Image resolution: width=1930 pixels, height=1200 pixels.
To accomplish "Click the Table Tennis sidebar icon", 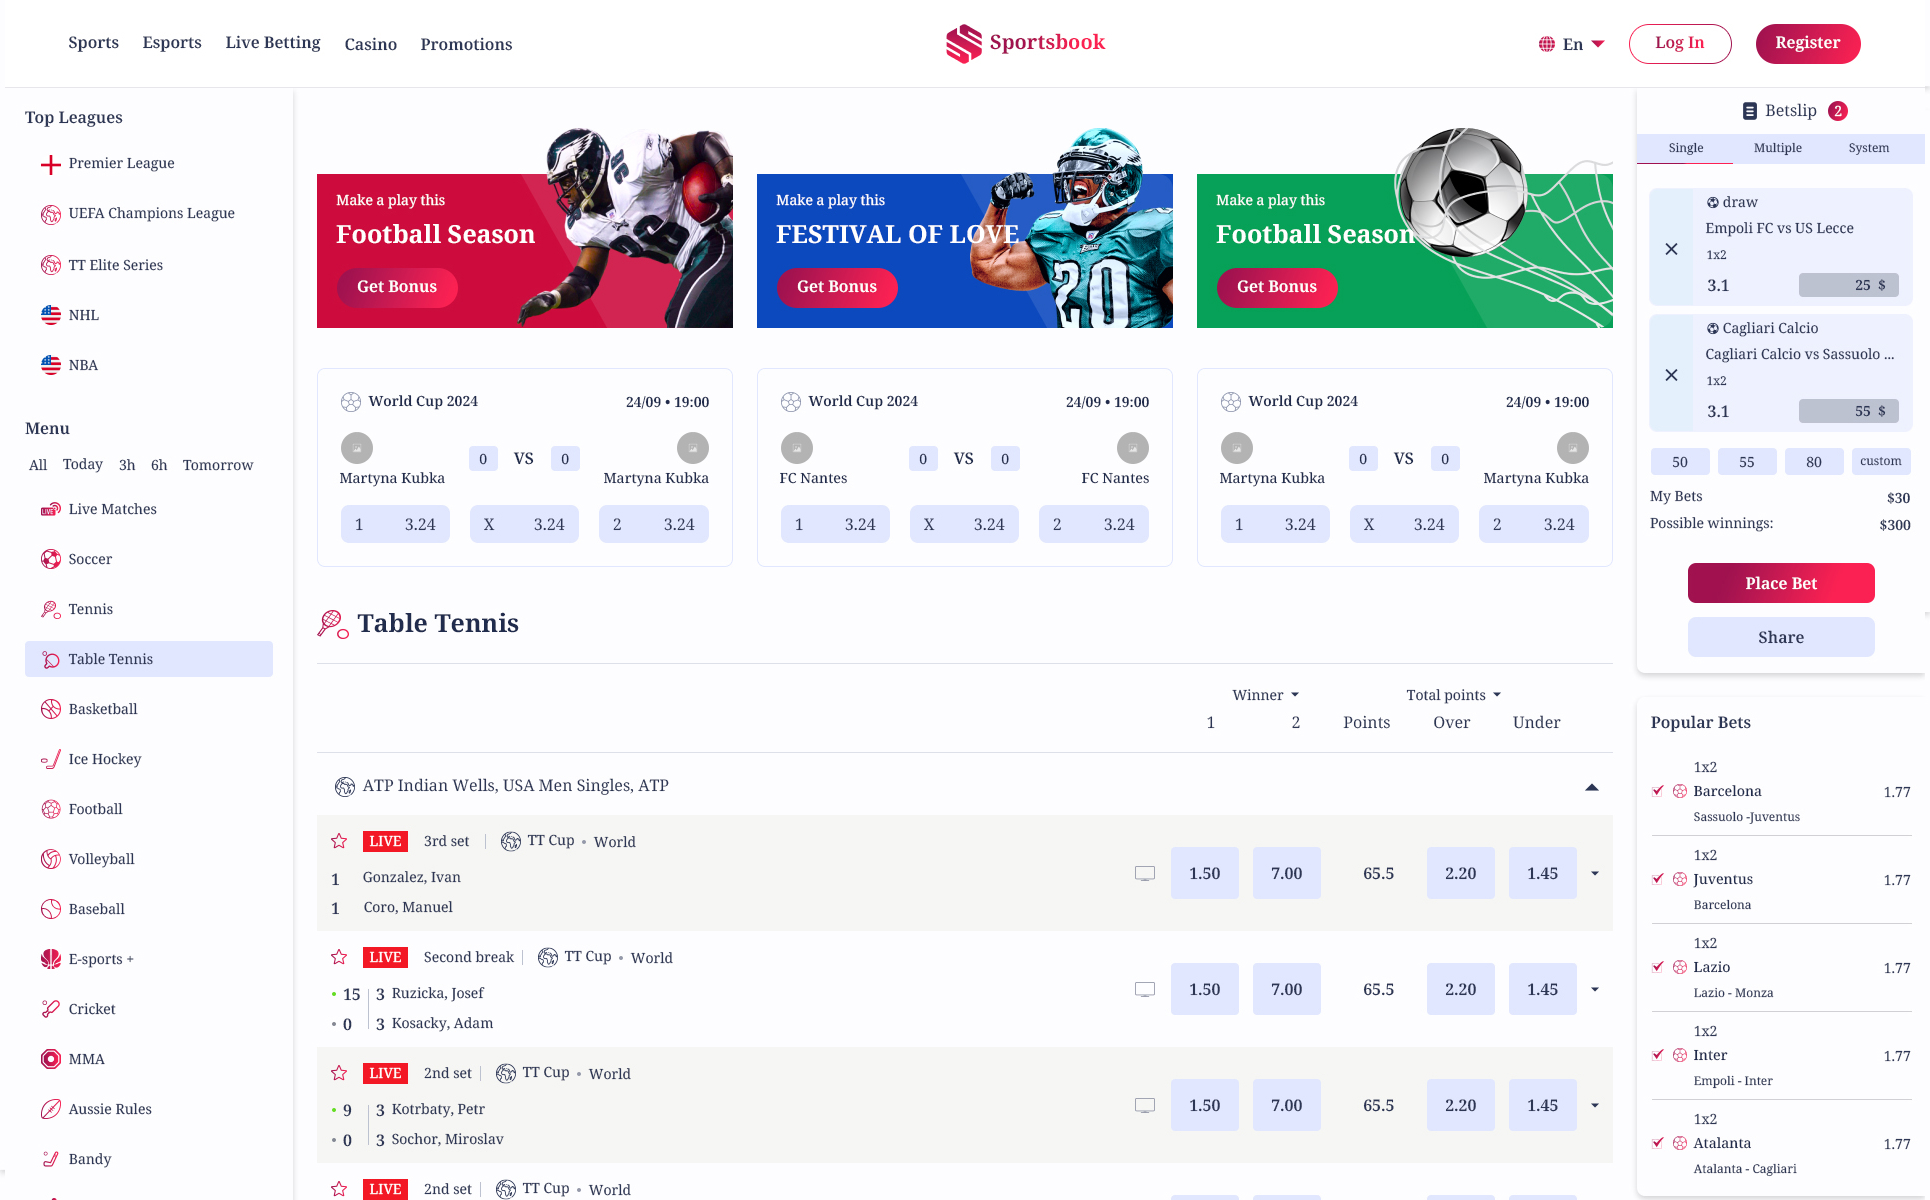I will (51, 659).
